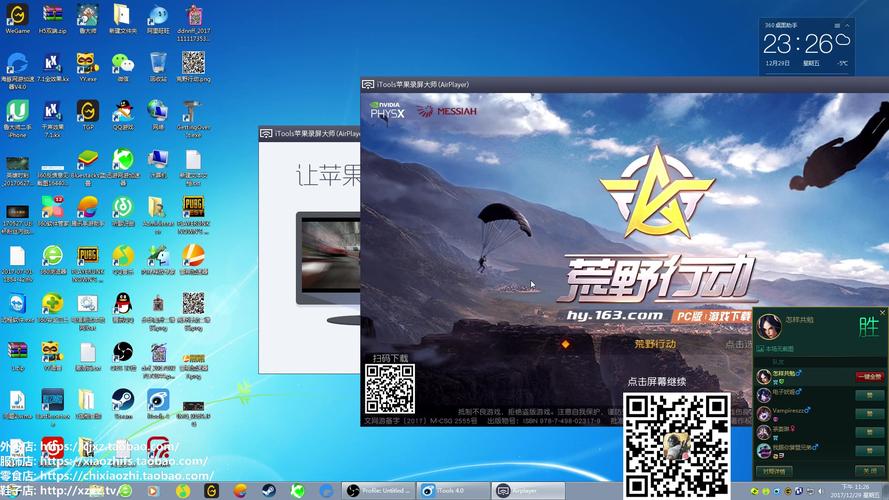Open the QR code png desktop file
889x500 pixels.
pyautogui.click(x=193, y=67)
